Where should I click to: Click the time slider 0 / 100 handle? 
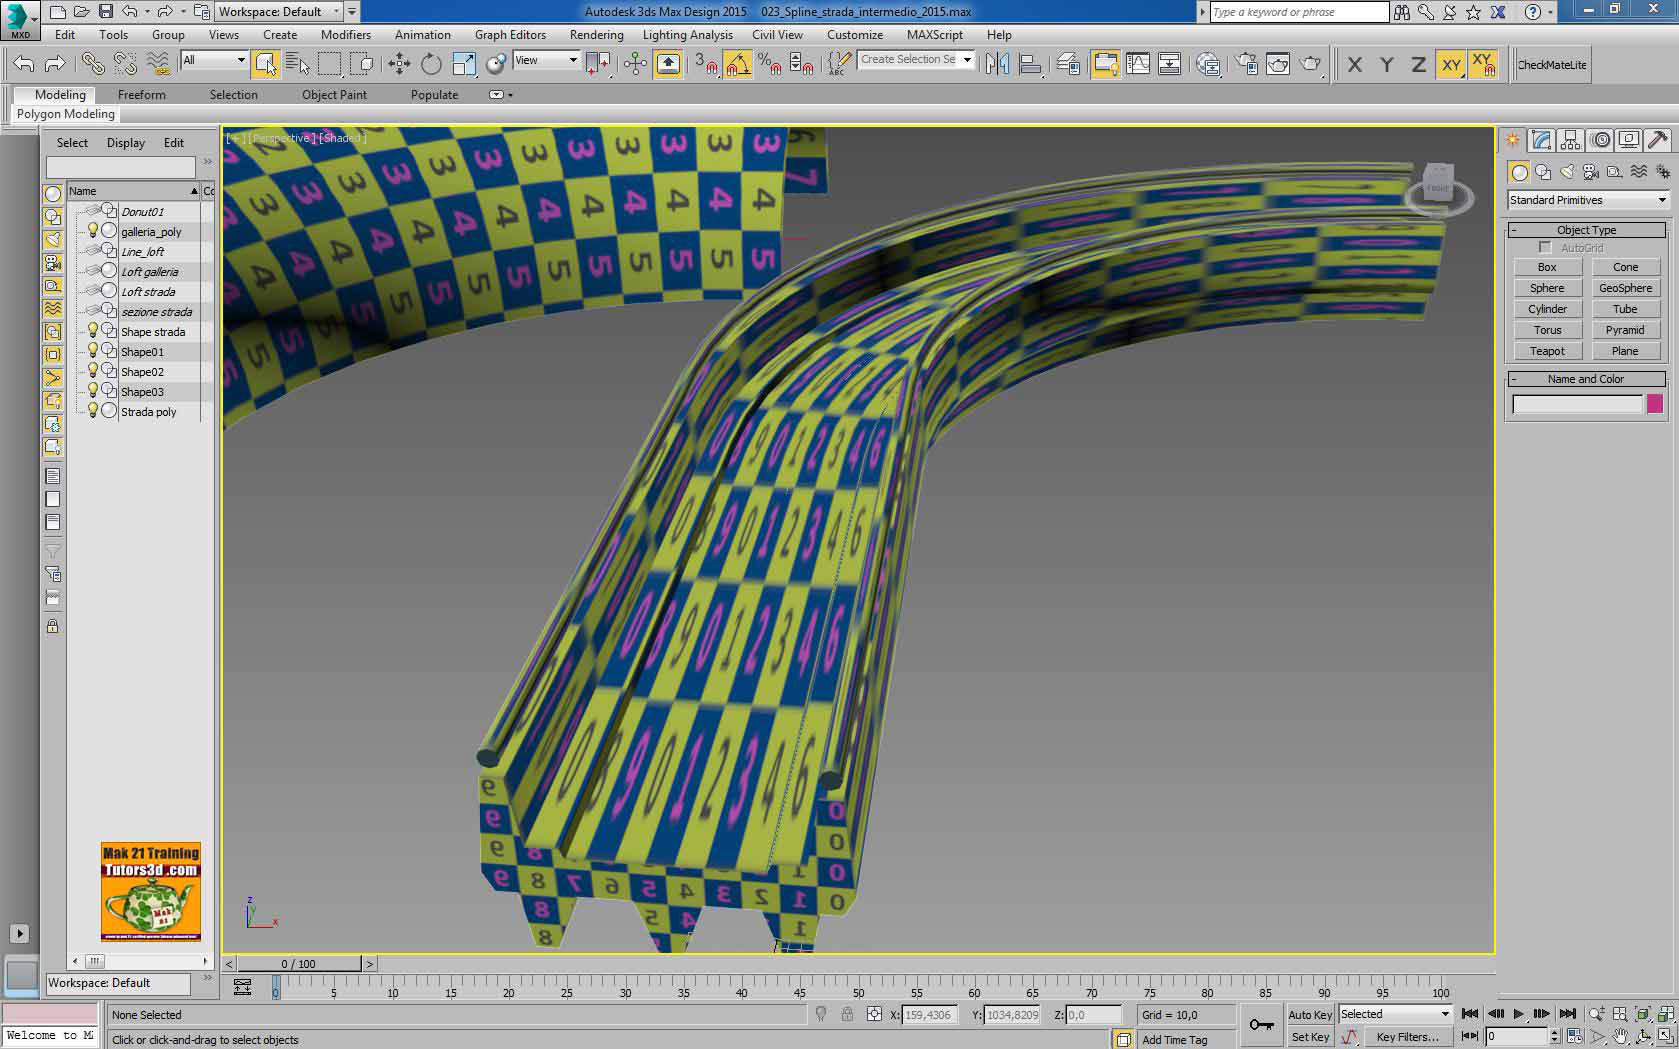click(299, 964)
